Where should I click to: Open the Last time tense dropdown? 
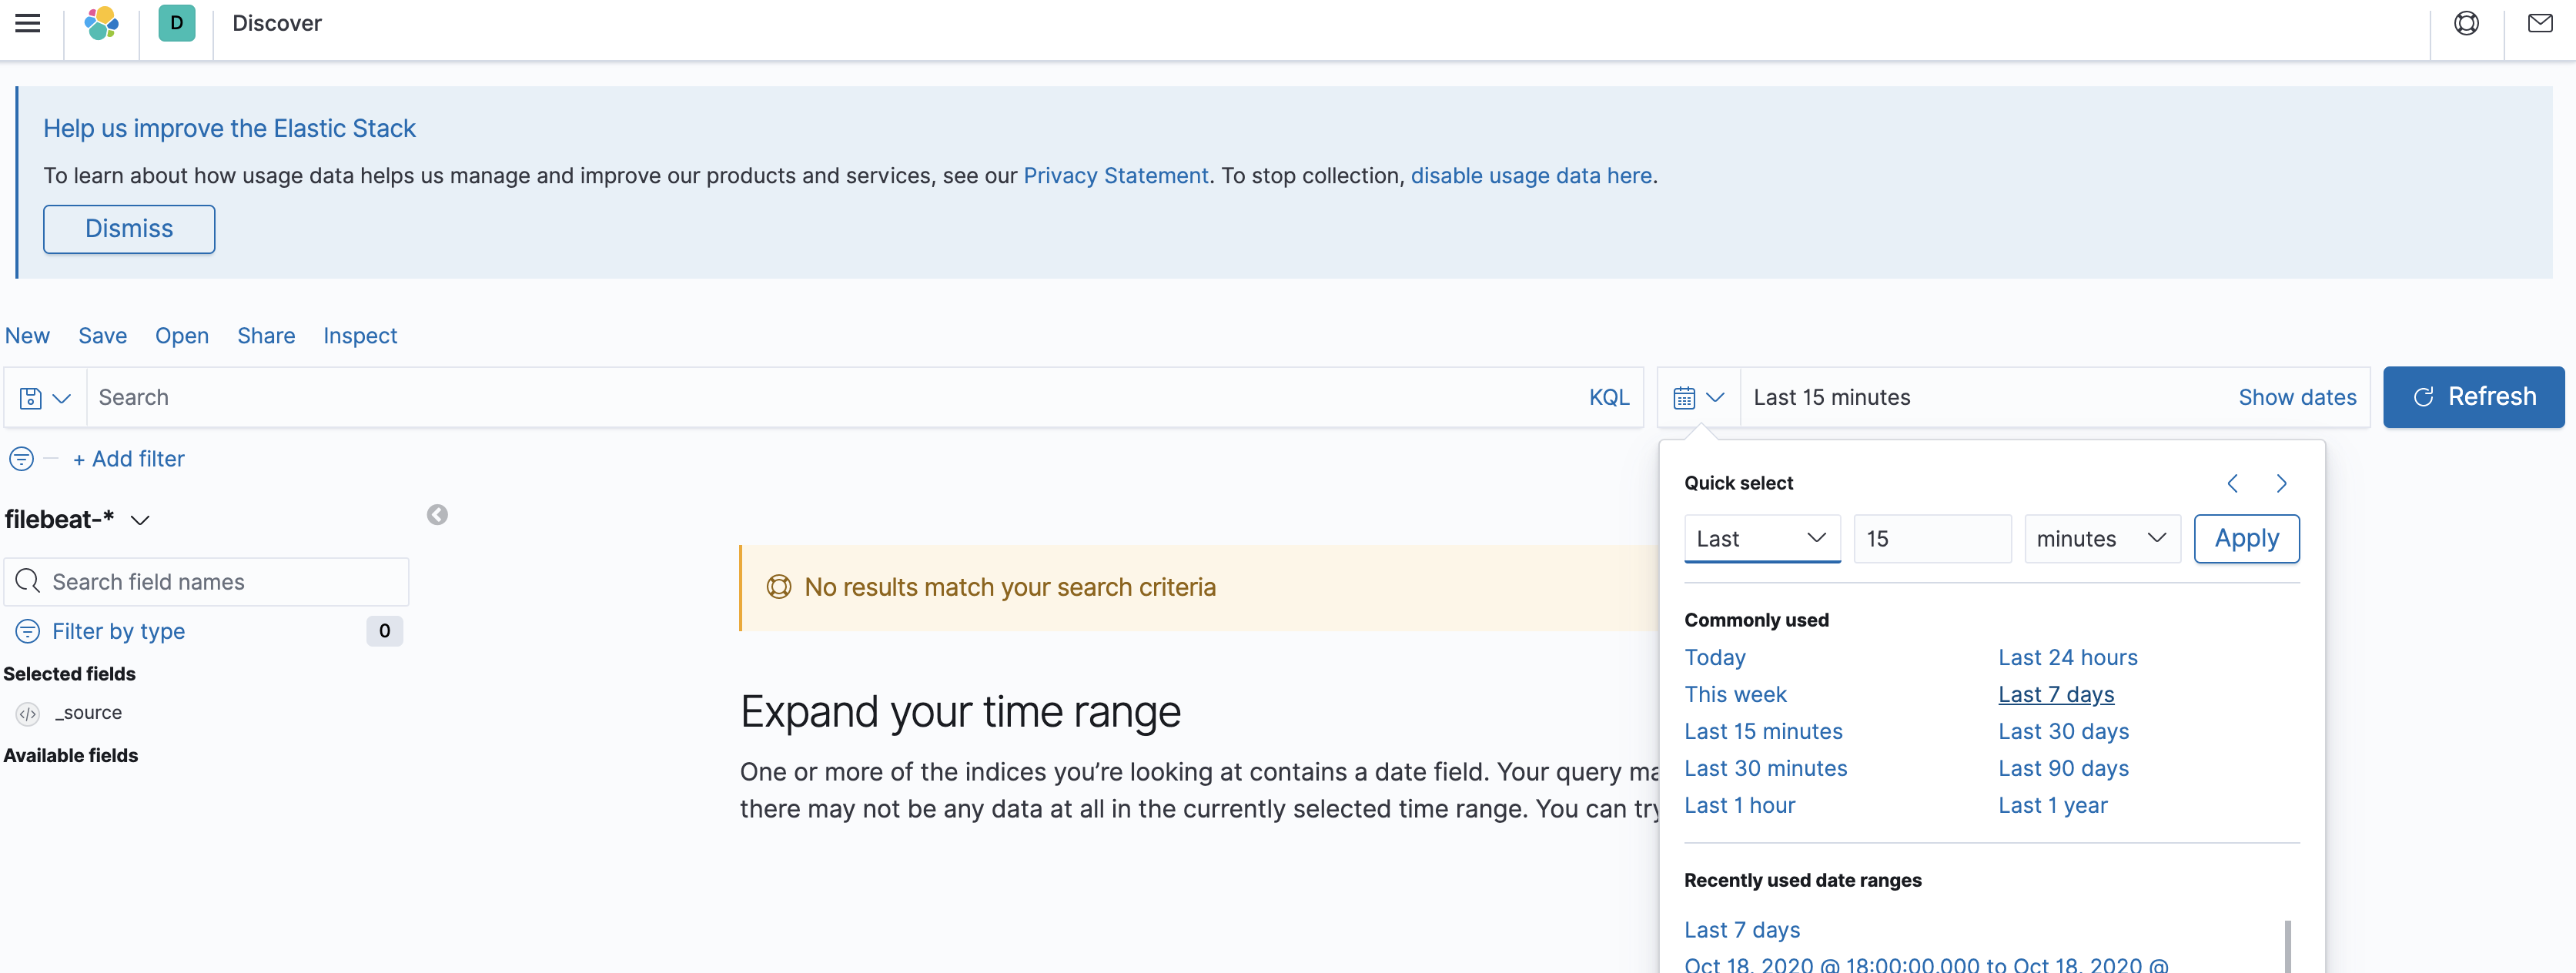click(x=1761, y=539)
